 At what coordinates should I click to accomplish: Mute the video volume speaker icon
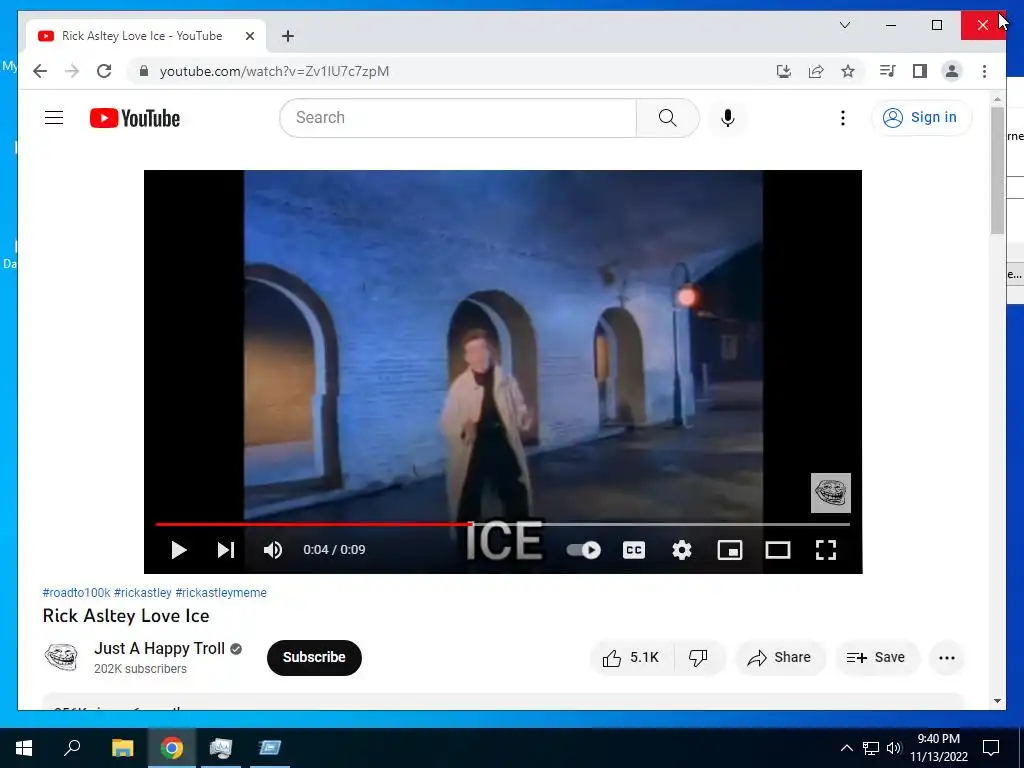[273, 550]
